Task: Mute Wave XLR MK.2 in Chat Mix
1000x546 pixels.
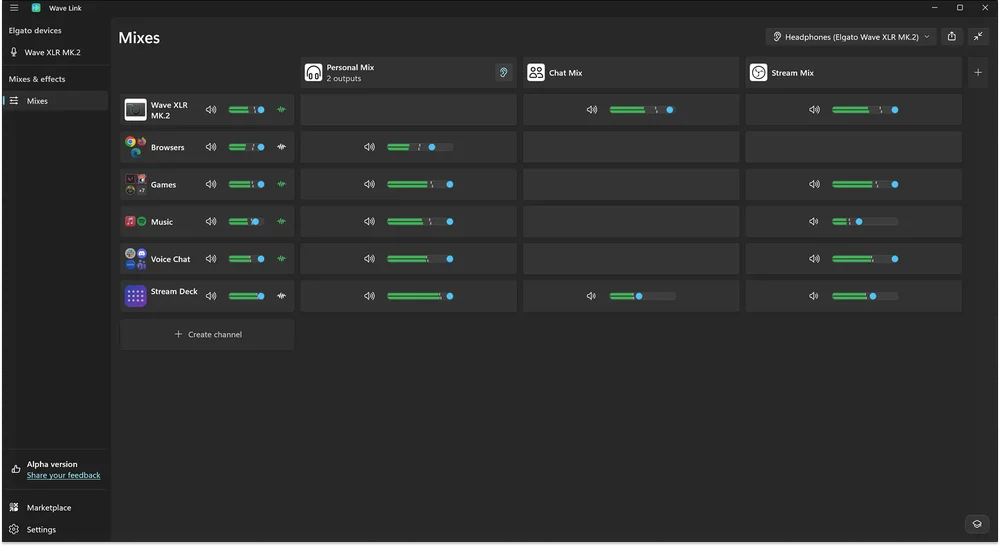Action: [592, 110]
